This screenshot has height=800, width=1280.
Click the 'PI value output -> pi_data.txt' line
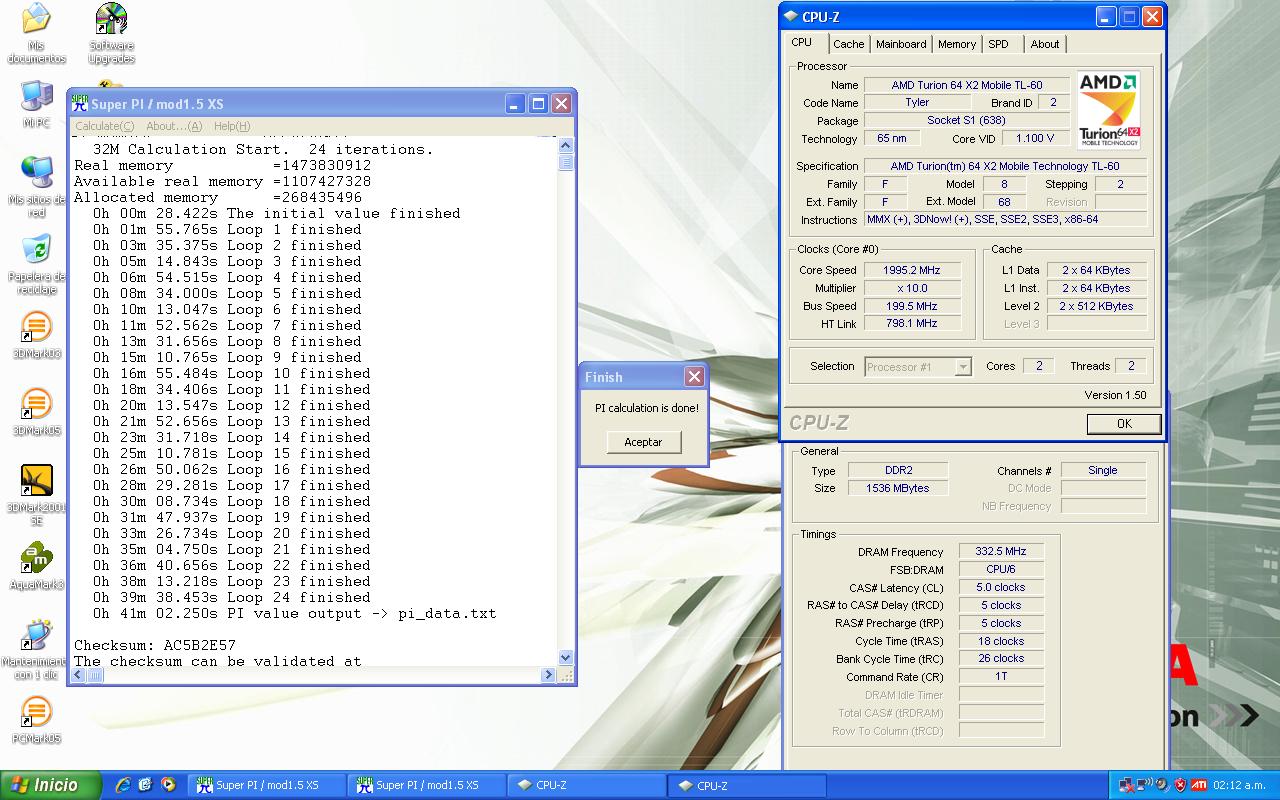[294, 613]
